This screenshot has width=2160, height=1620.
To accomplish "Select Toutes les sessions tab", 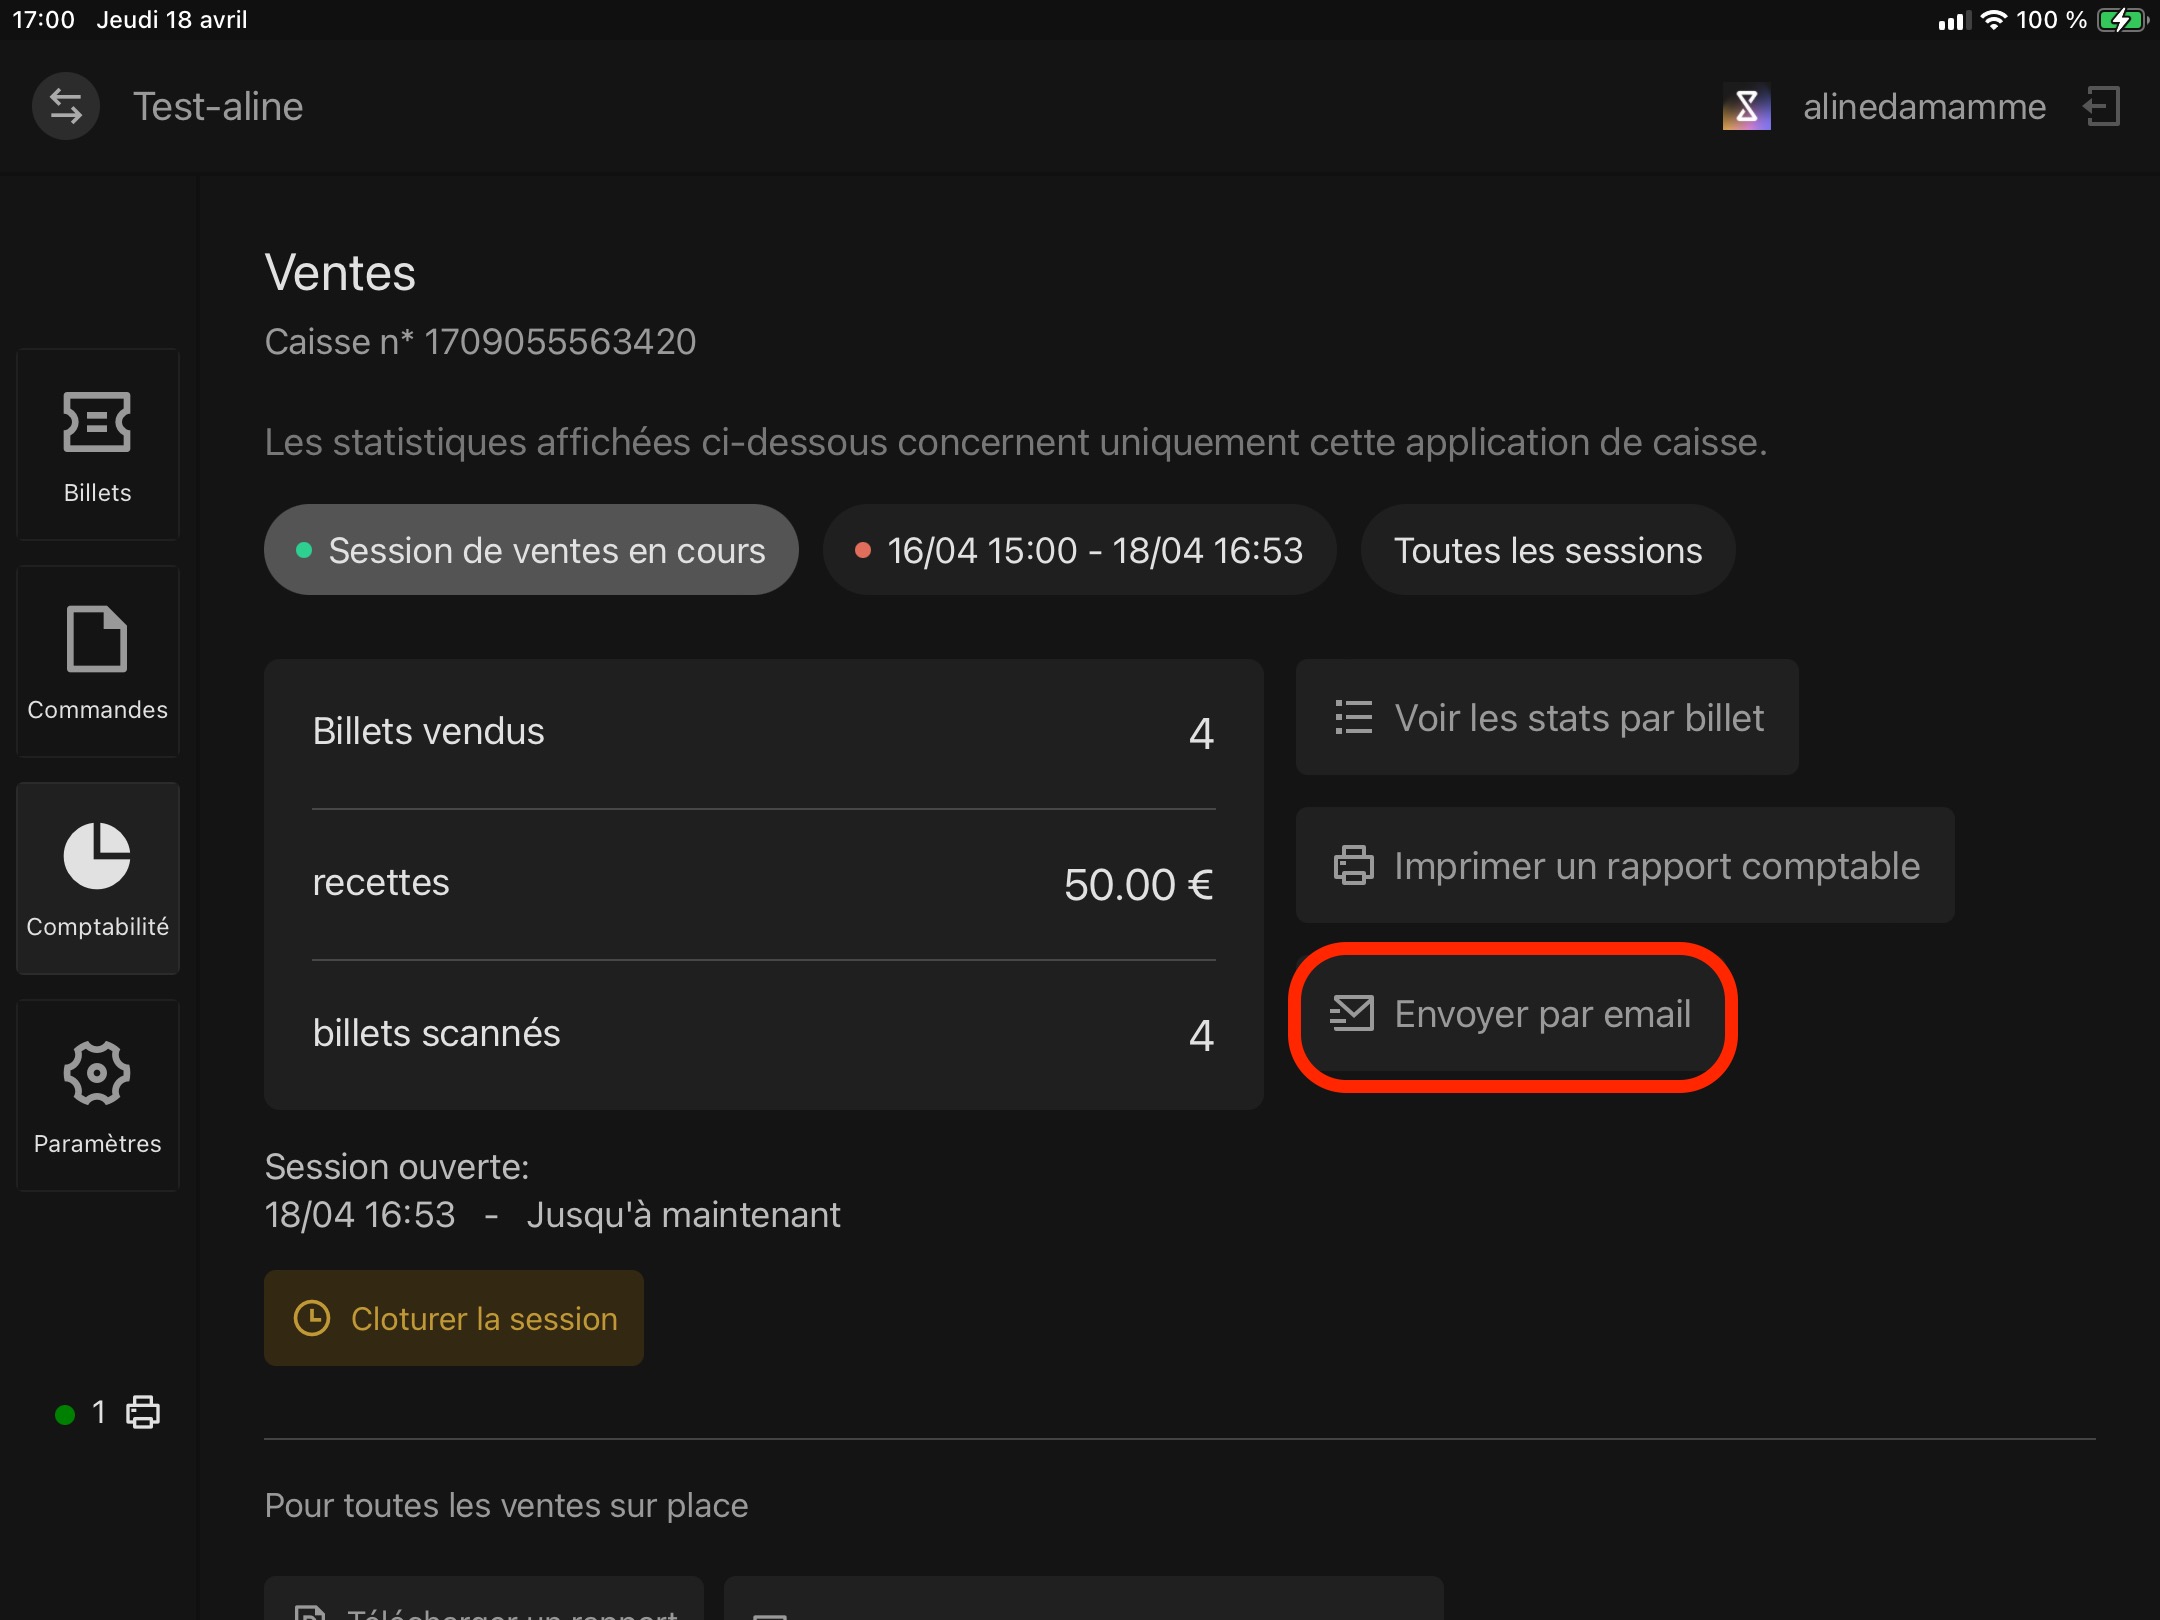I will coord(1547,550).
